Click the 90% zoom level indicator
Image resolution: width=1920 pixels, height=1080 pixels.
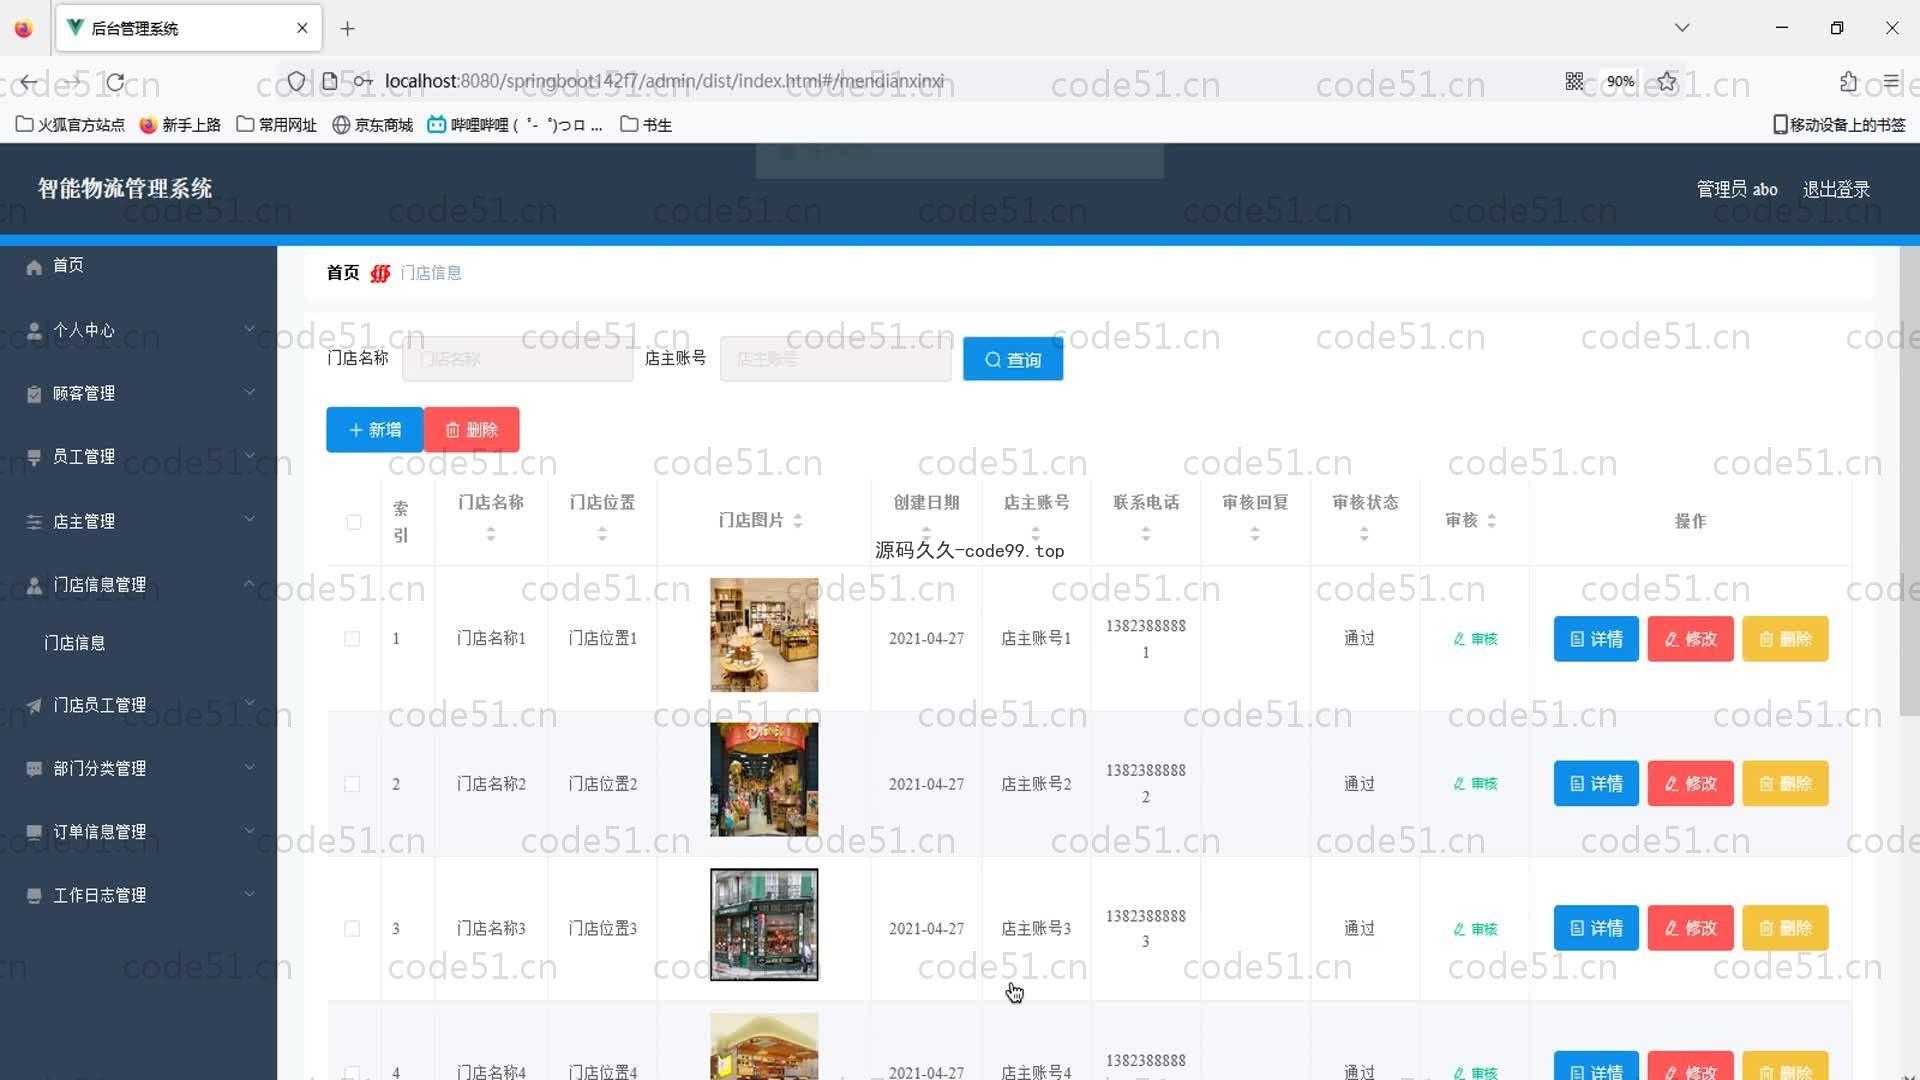[1620, 82]
